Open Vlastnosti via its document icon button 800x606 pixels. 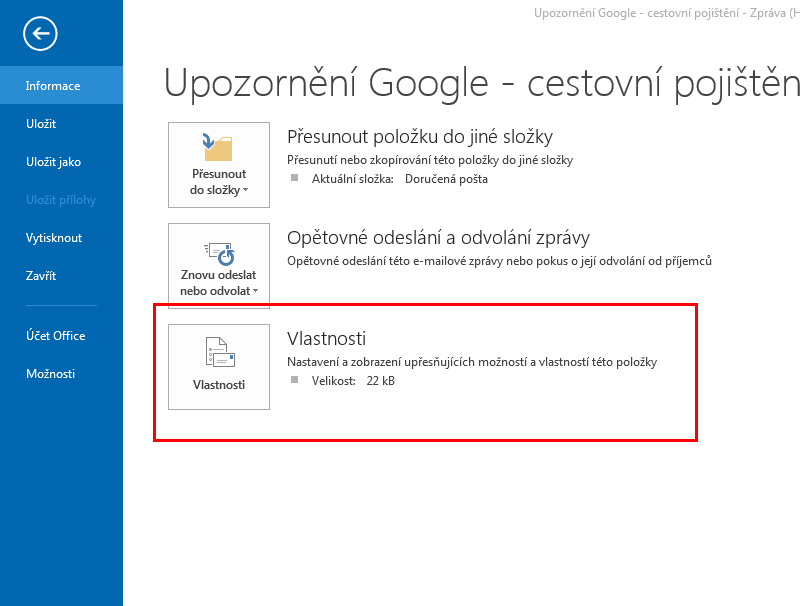click(x=218, y=353)
